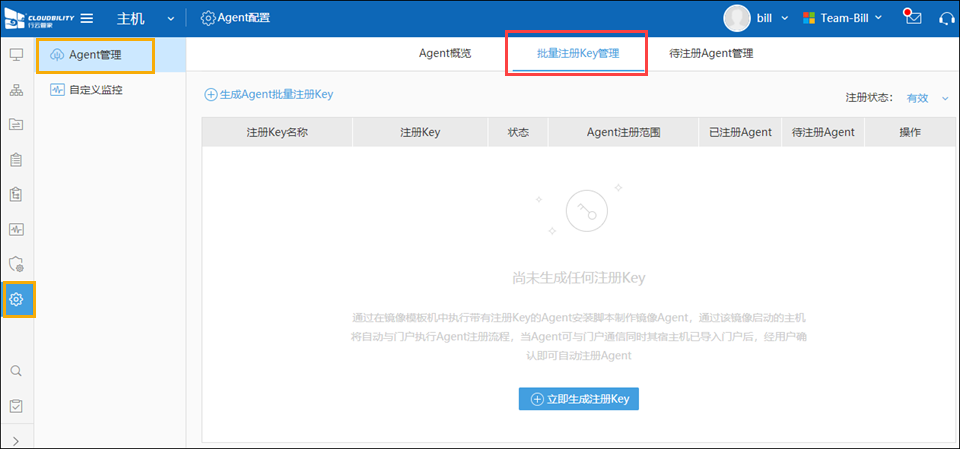Open the task checklist sidebar icon

[17, 405]
